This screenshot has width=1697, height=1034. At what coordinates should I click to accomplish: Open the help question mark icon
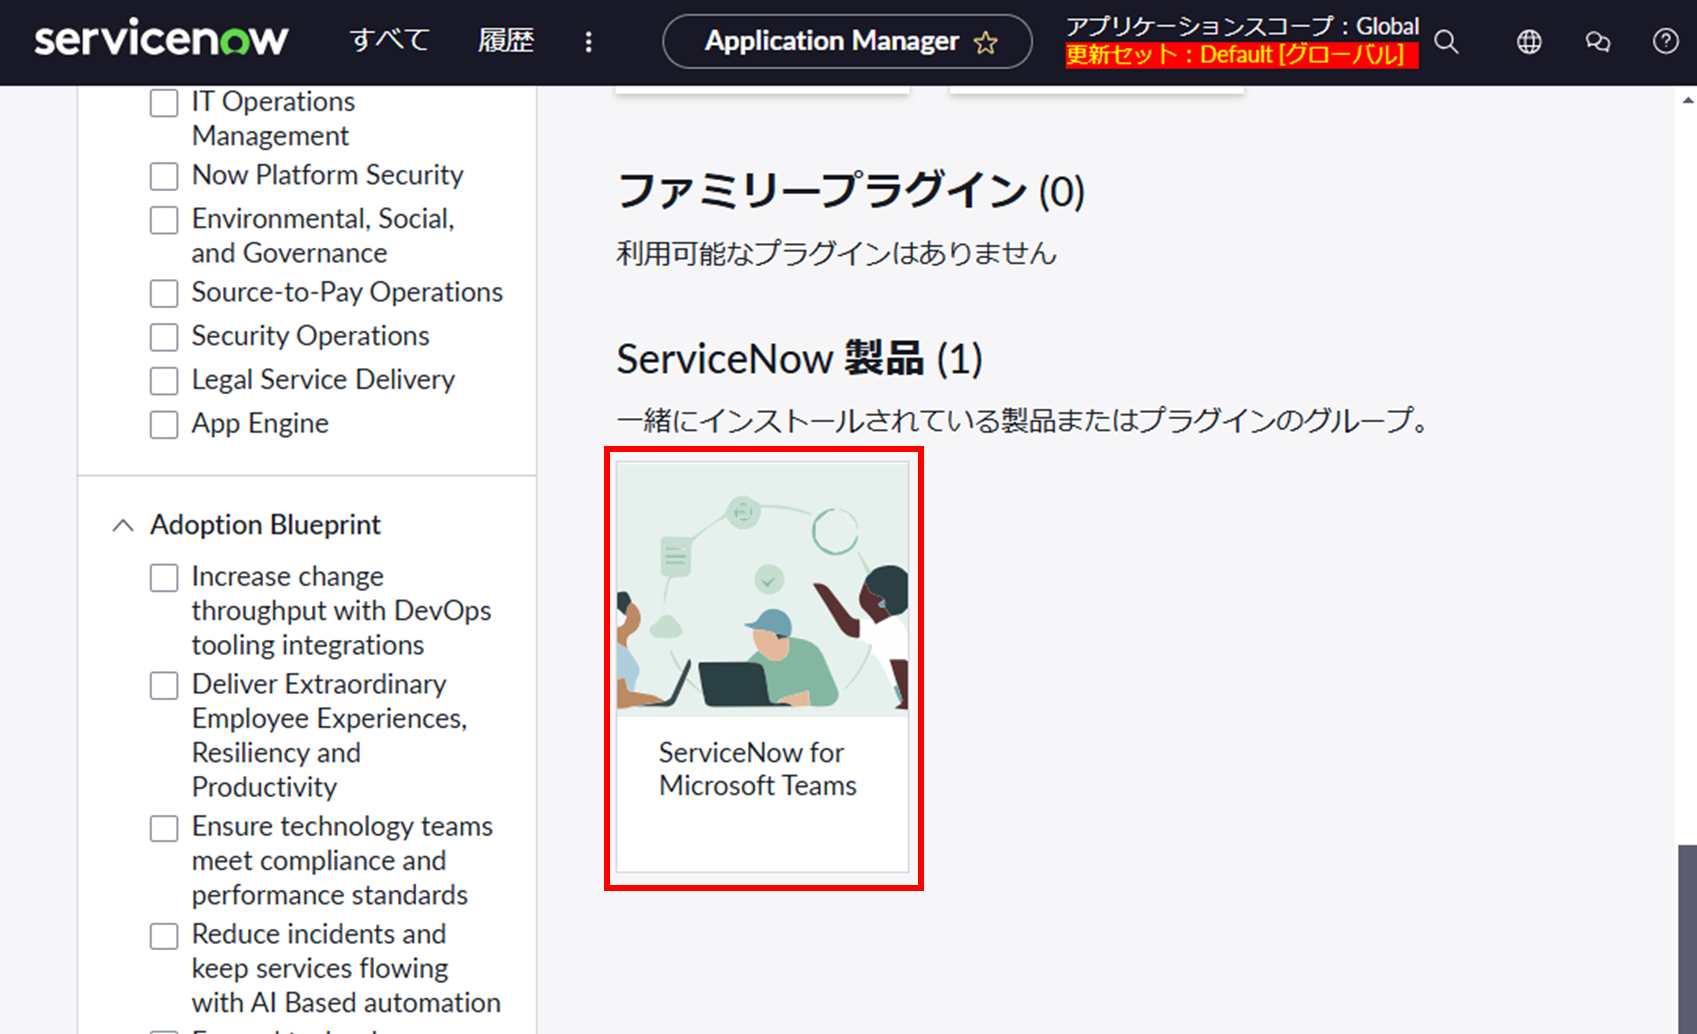pyautogui.click(x=1665, y=41)
